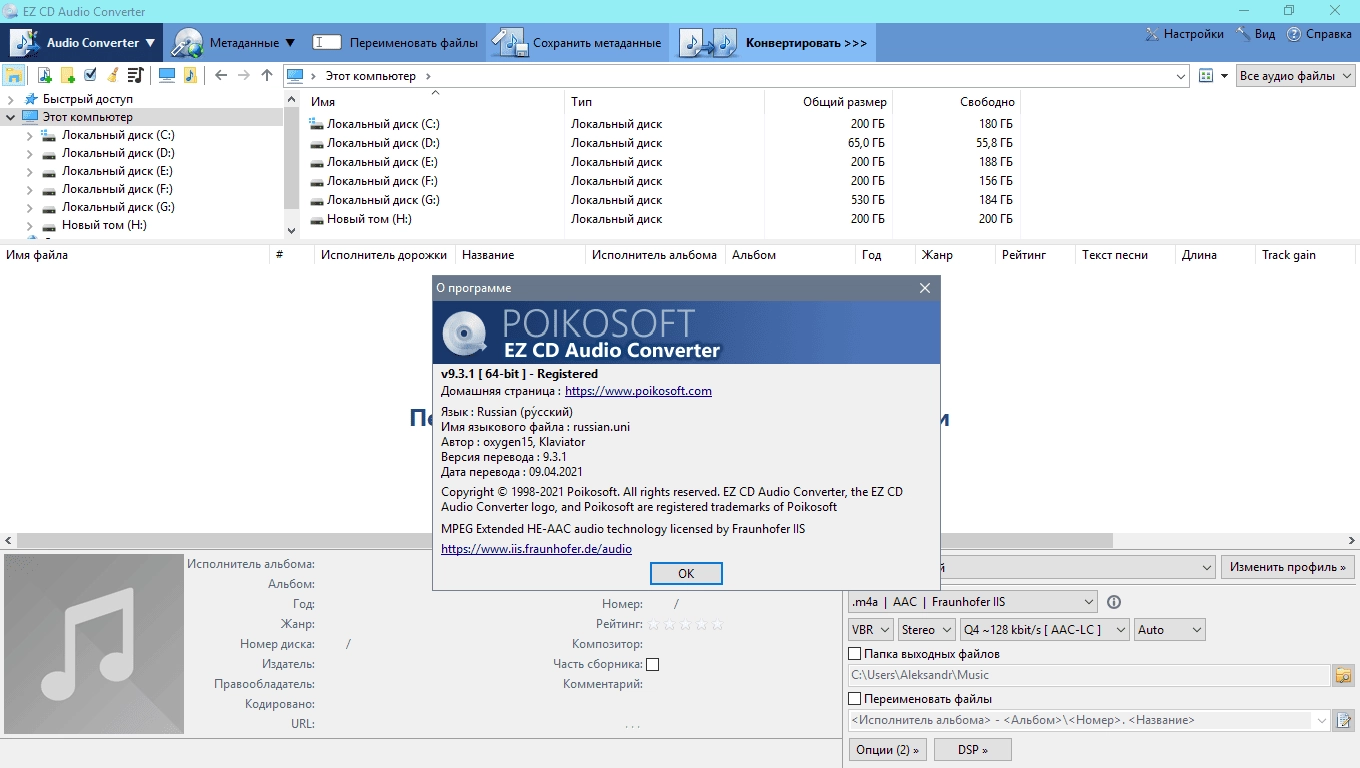1360x768 pixels.
Task: Edit filename pattern with notepad icon
Action: (x=1343, y=720)
